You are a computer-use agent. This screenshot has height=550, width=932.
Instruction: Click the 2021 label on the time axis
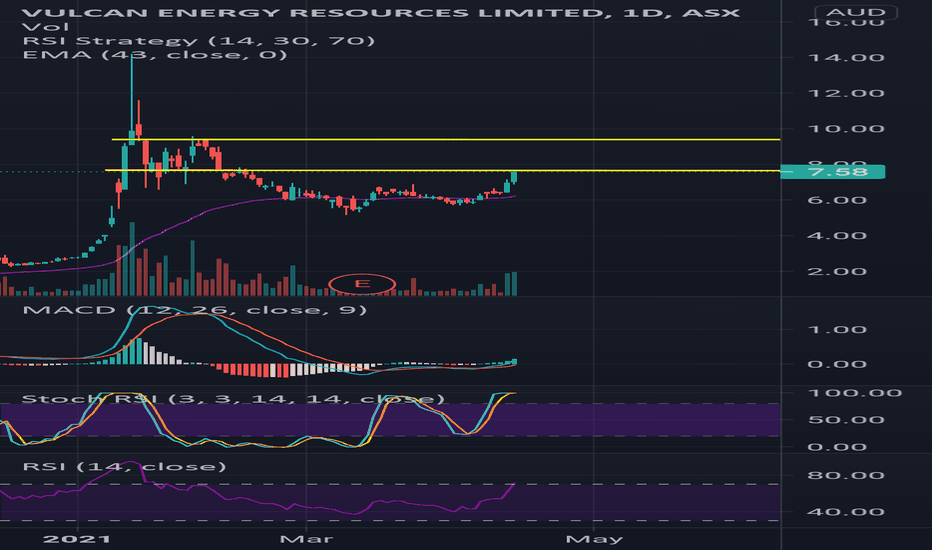pyautogui.click(x=77, y=539)
